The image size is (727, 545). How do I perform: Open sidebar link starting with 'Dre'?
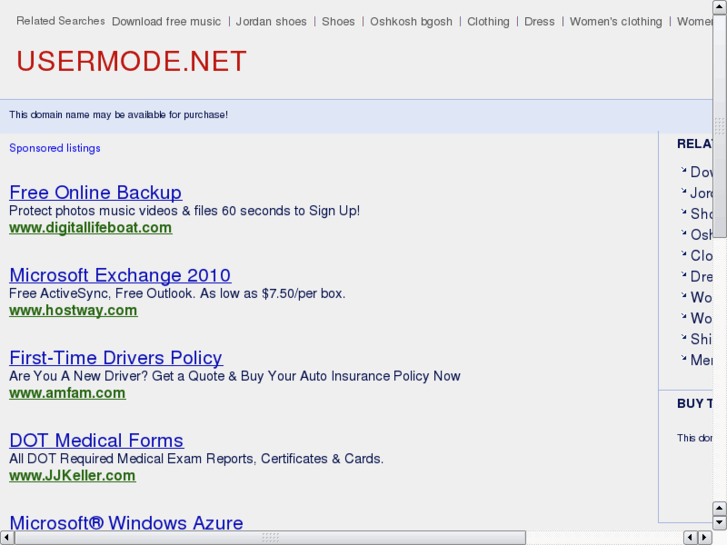click(x=701, y=276)
